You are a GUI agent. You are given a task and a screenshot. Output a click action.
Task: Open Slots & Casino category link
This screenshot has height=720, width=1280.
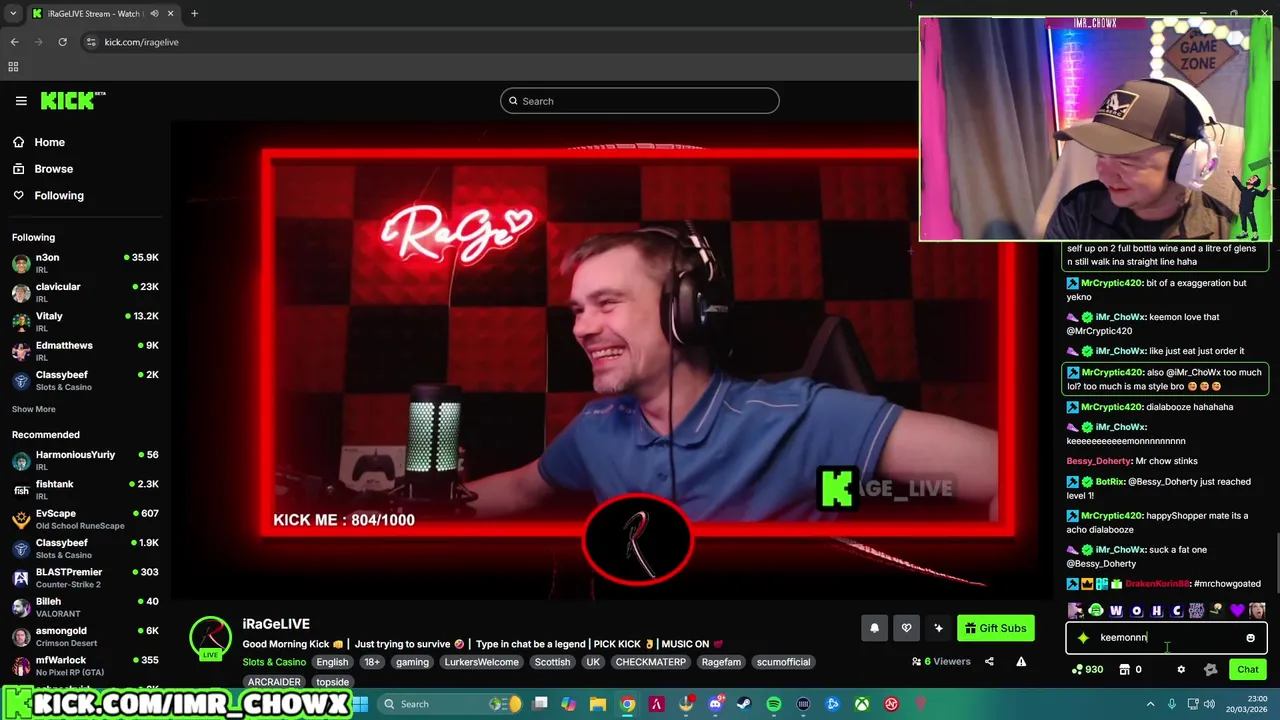tap(274, 662)
